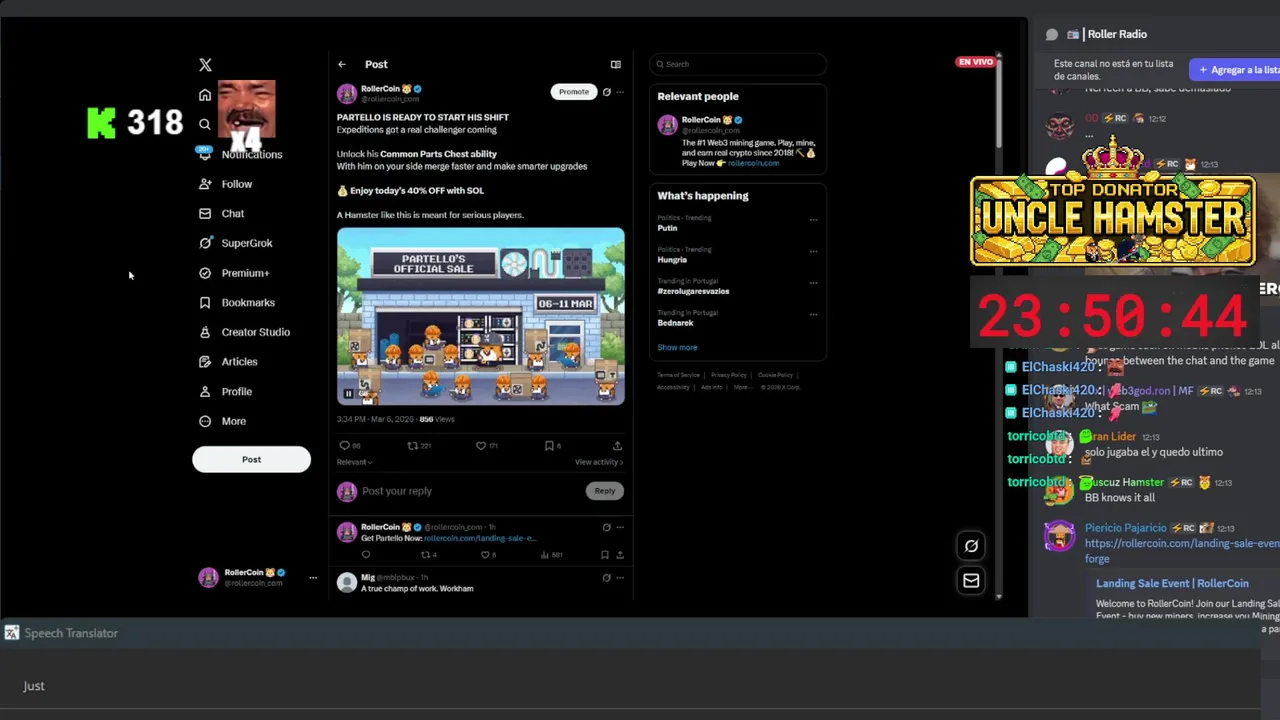1280x720 pixels.
Task: Open more dots beside Bednarek trend
Action: 813,314
